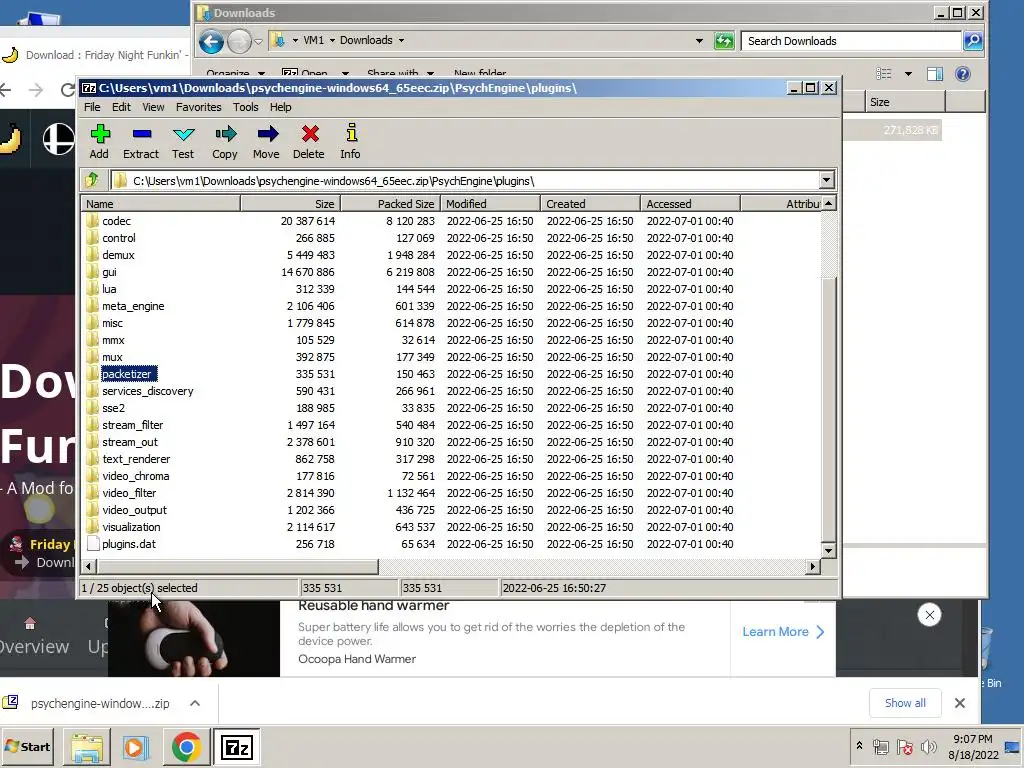Sort by the Created column header

(590, 204)
